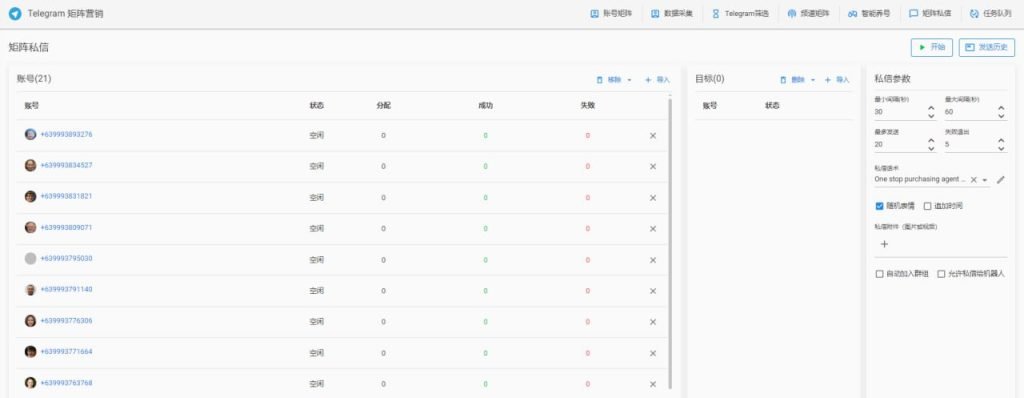Uncheck the 随机表情 checkbox
Image resolution: width=1024 pixels, height=398 pixels.
click(879, 206)
